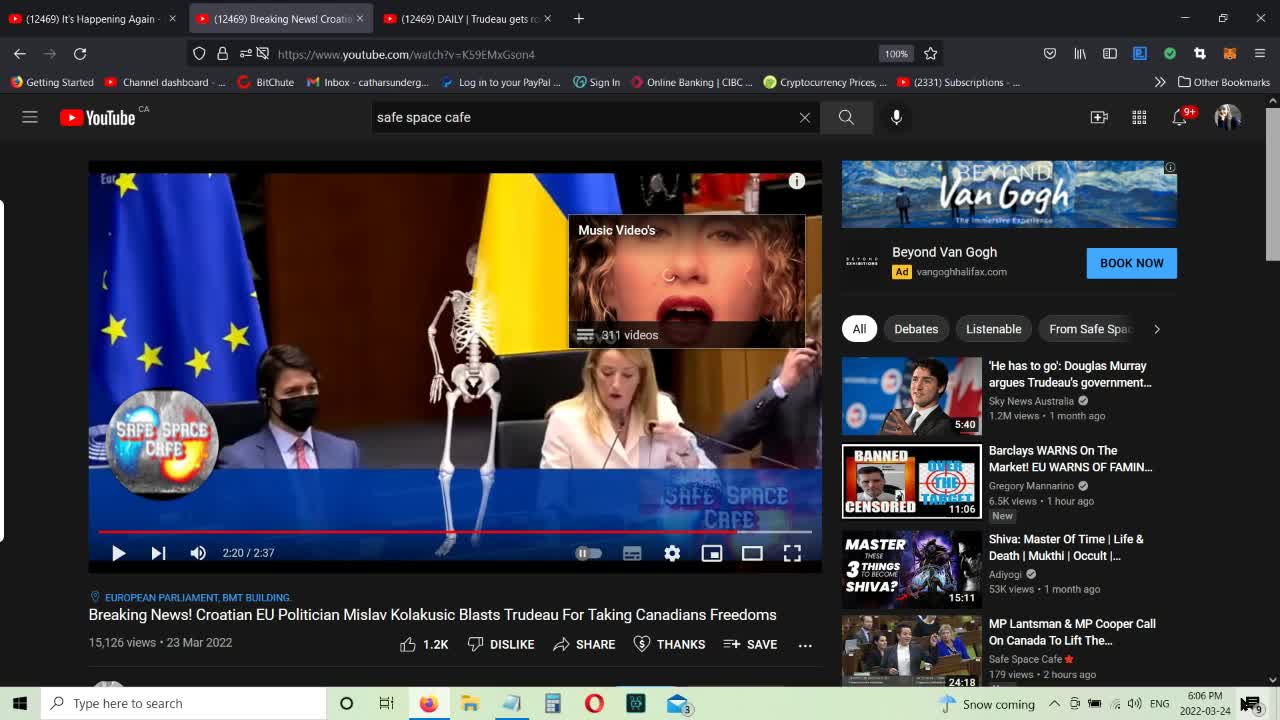Skip to next video
The image size is (1280, 720).
(x=158, y=553)
